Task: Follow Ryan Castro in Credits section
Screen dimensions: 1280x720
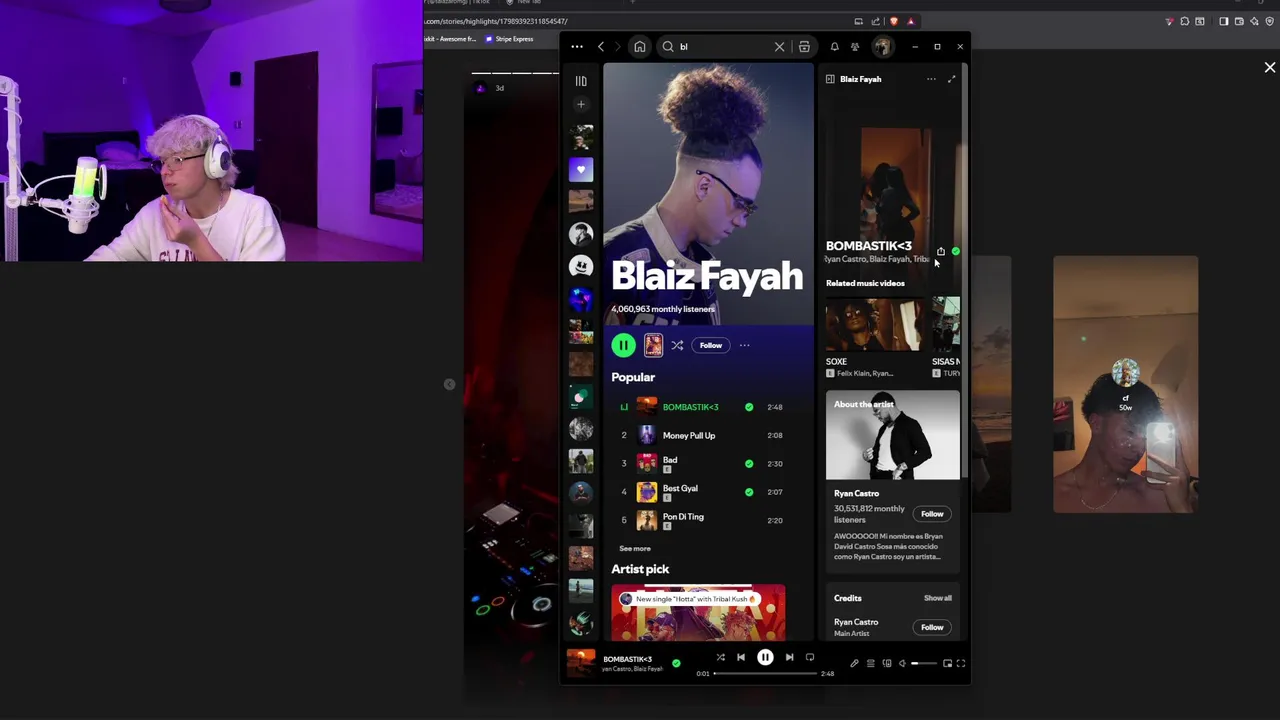Action: pyautogui.click(x=932, y=627)
